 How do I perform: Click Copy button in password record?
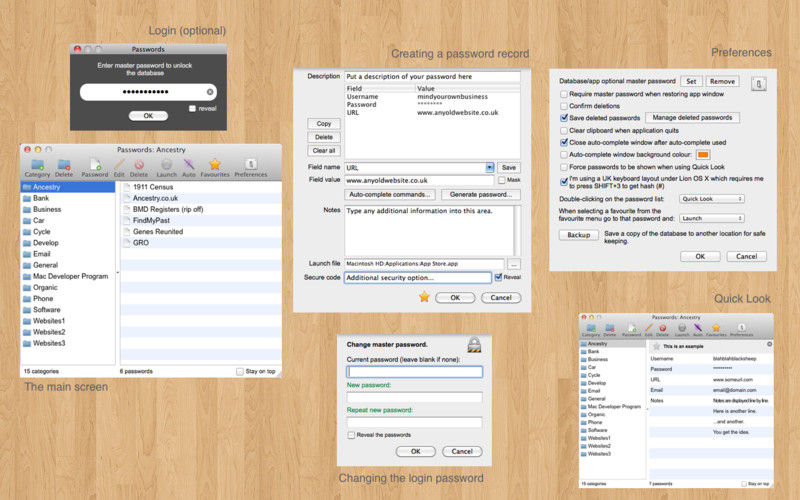pos(324,123)
